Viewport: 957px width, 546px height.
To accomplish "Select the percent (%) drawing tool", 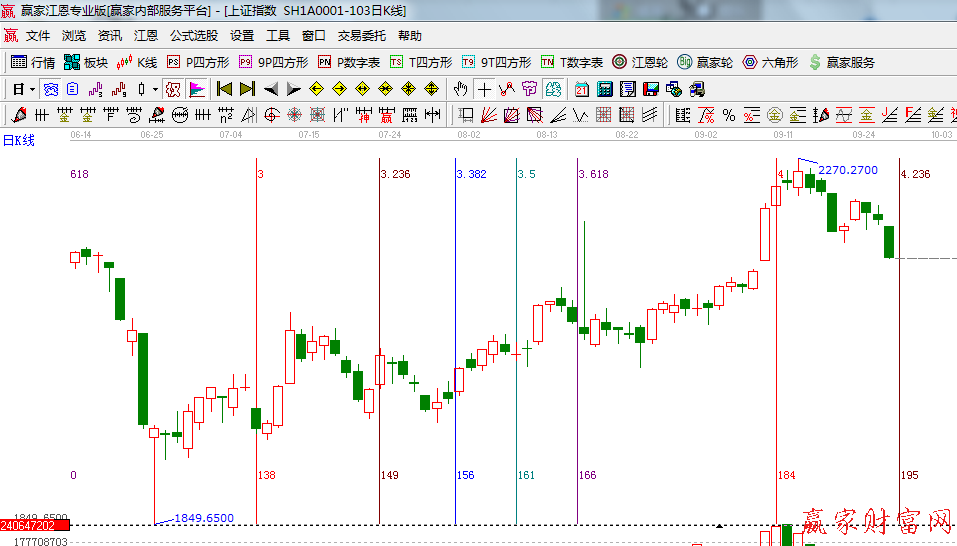I will (x=729, y=115).
